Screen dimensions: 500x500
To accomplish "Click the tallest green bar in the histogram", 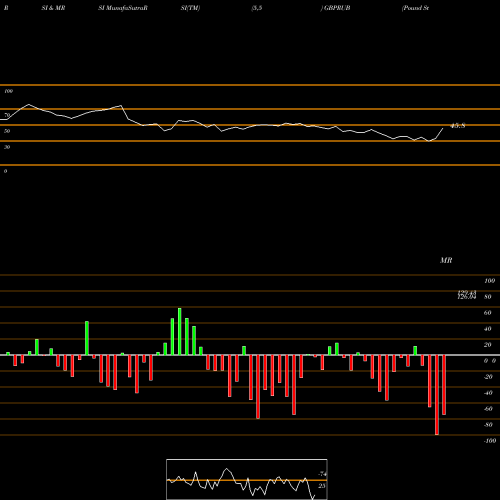I will [x=180, y=332].
